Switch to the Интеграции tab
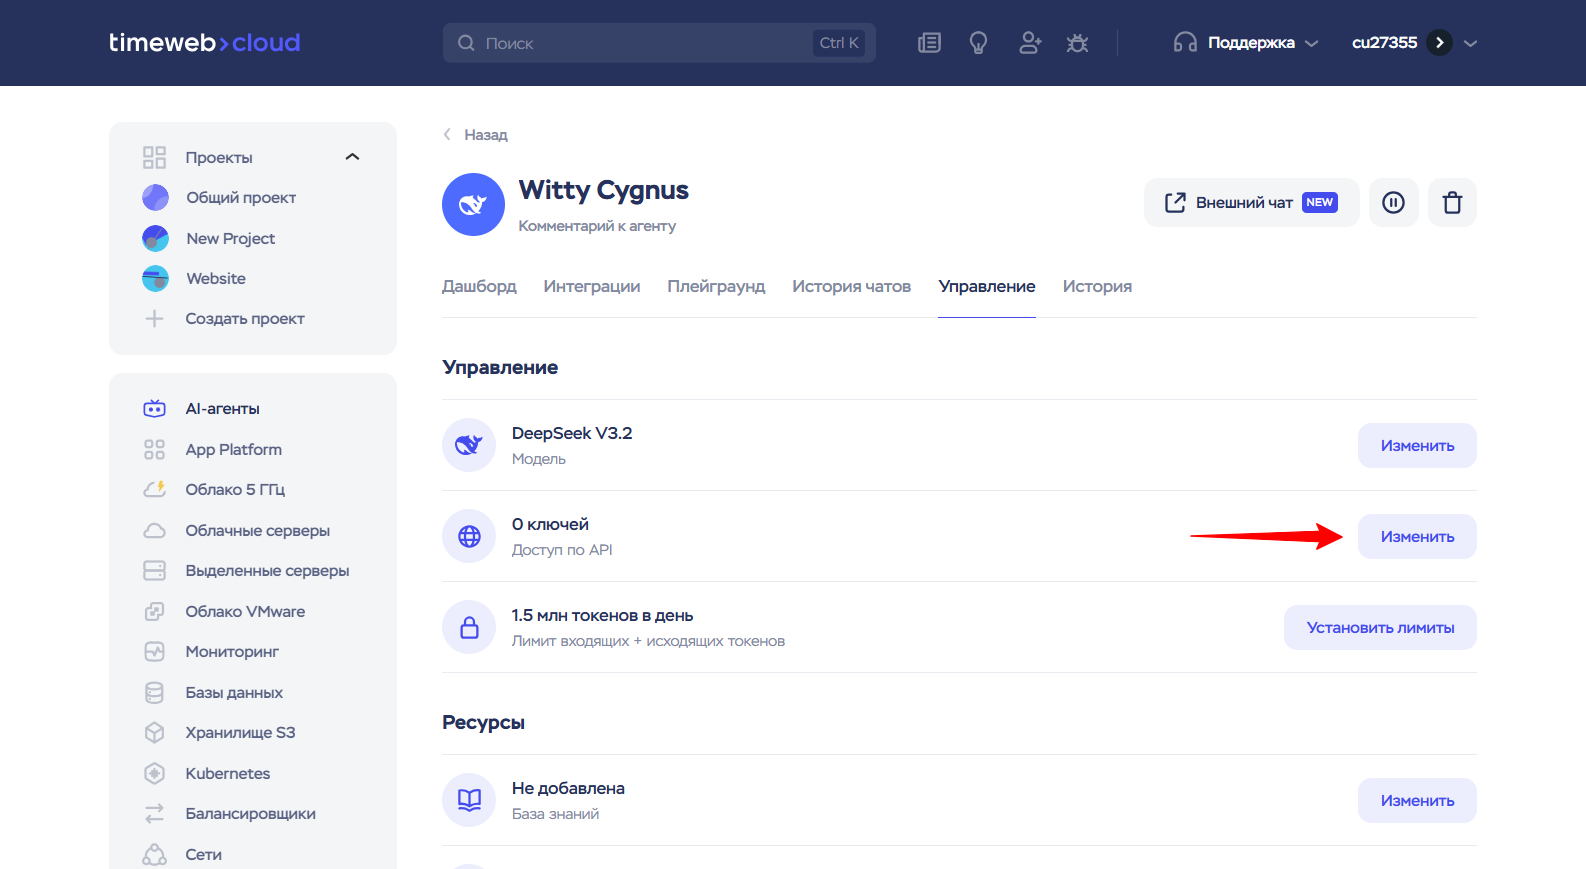The height and width of the screenshot is (869, 1586). [x=592, y=287]
